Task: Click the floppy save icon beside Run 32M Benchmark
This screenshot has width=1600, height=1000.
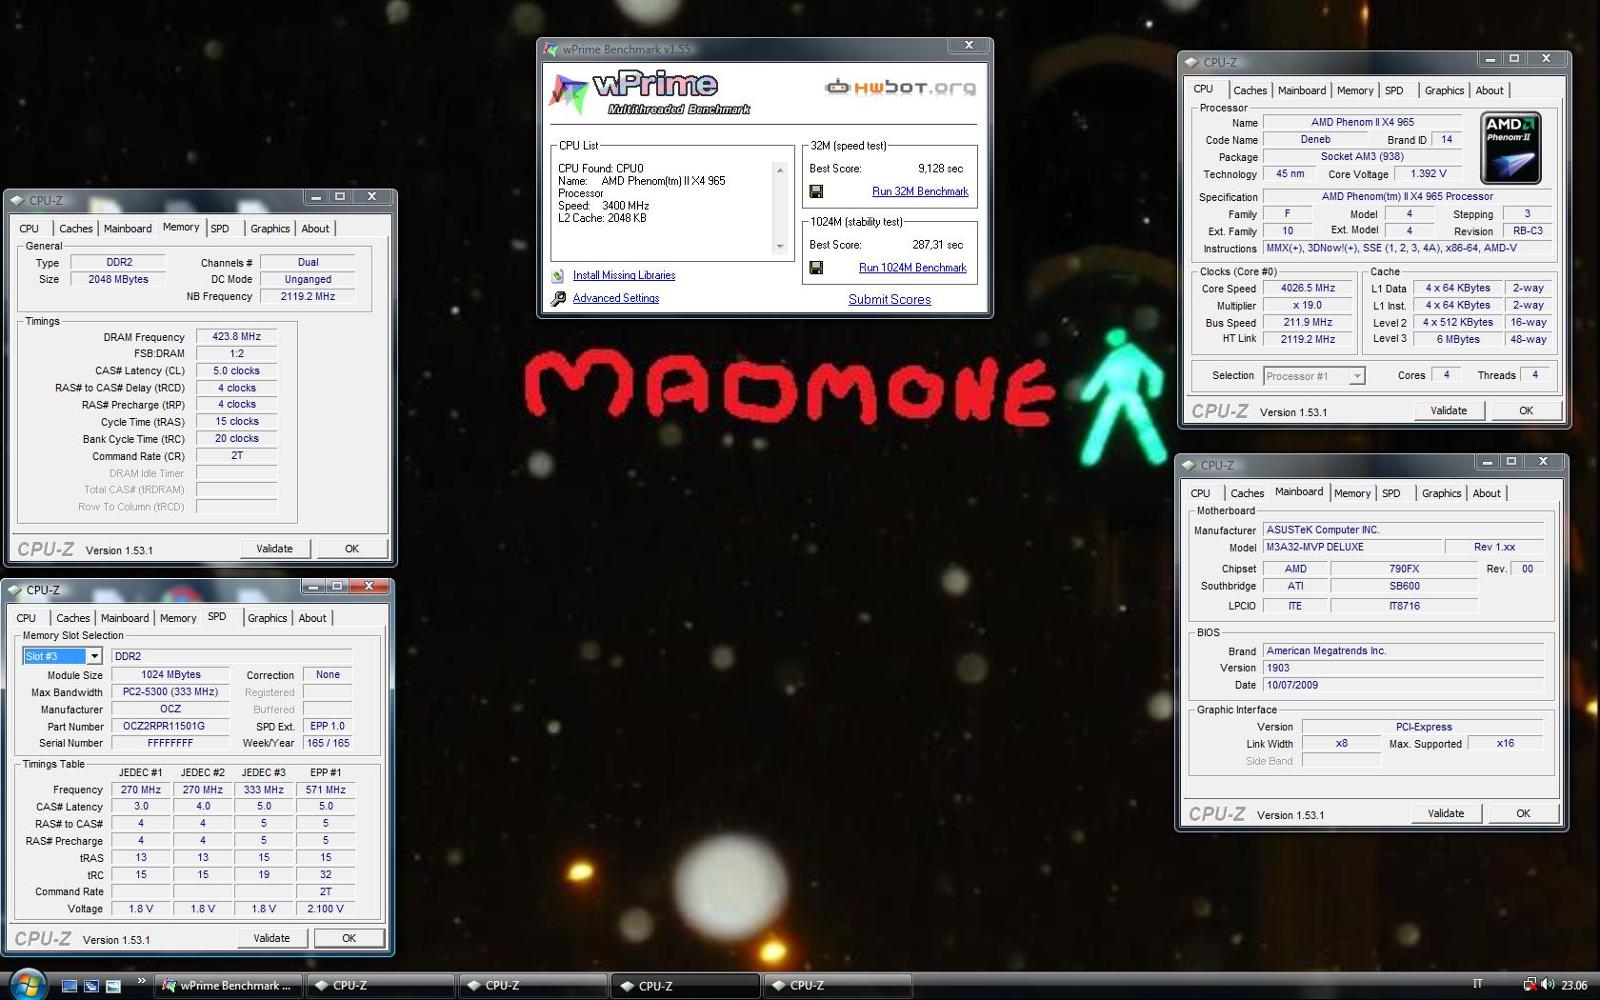Action: (816, 191)
